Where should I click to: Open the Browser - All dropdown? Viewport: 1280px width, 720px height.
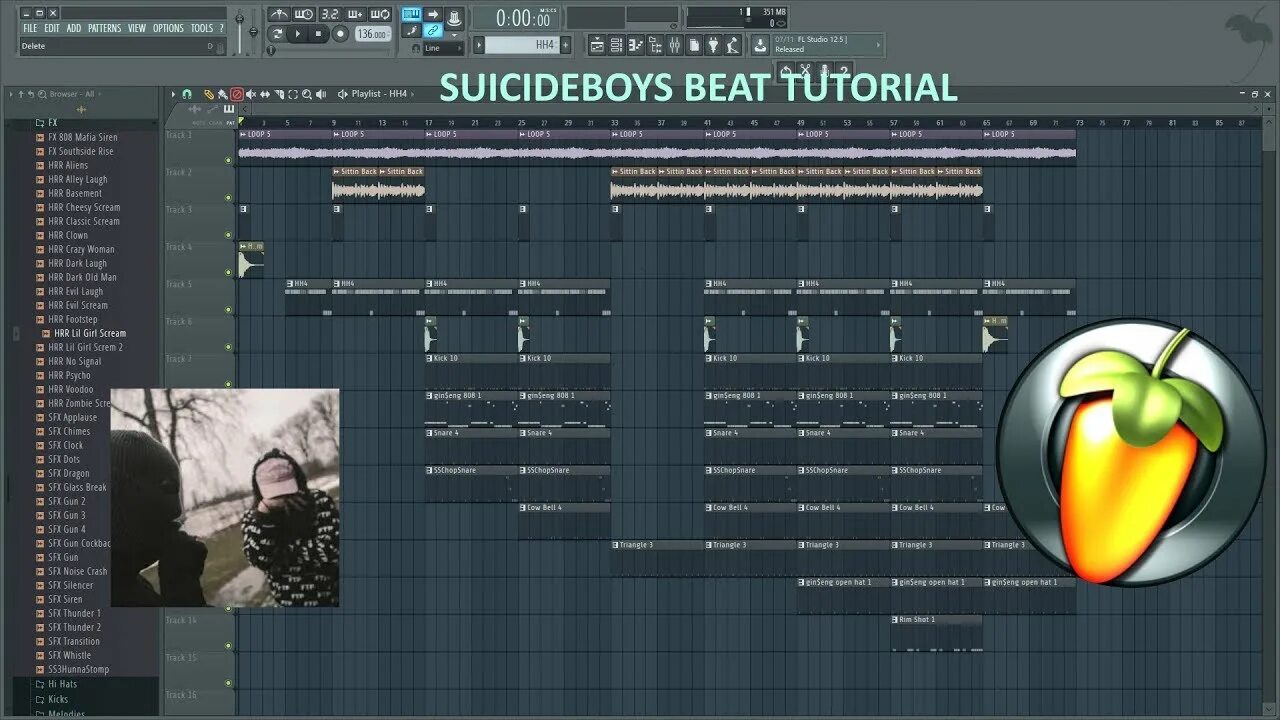(76, 94)
